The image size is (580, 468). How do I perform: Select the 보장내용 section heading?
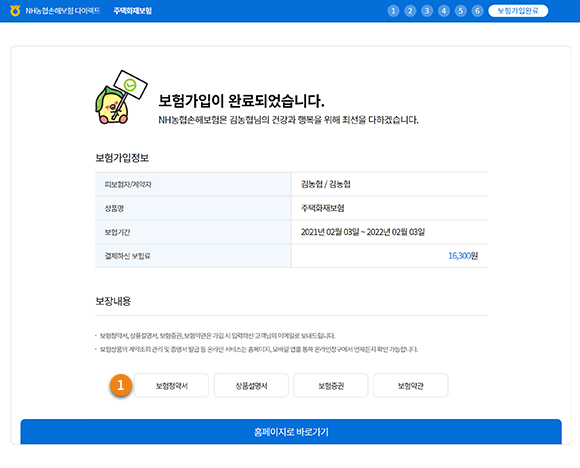[x=113, y=301]
